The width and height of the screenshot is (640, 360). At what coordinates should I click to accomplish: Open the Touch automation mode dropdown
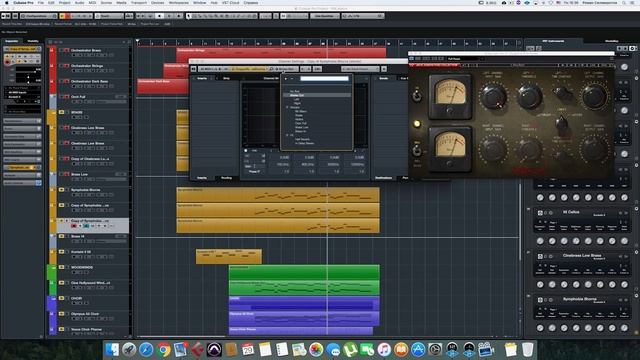click(109, 16)
